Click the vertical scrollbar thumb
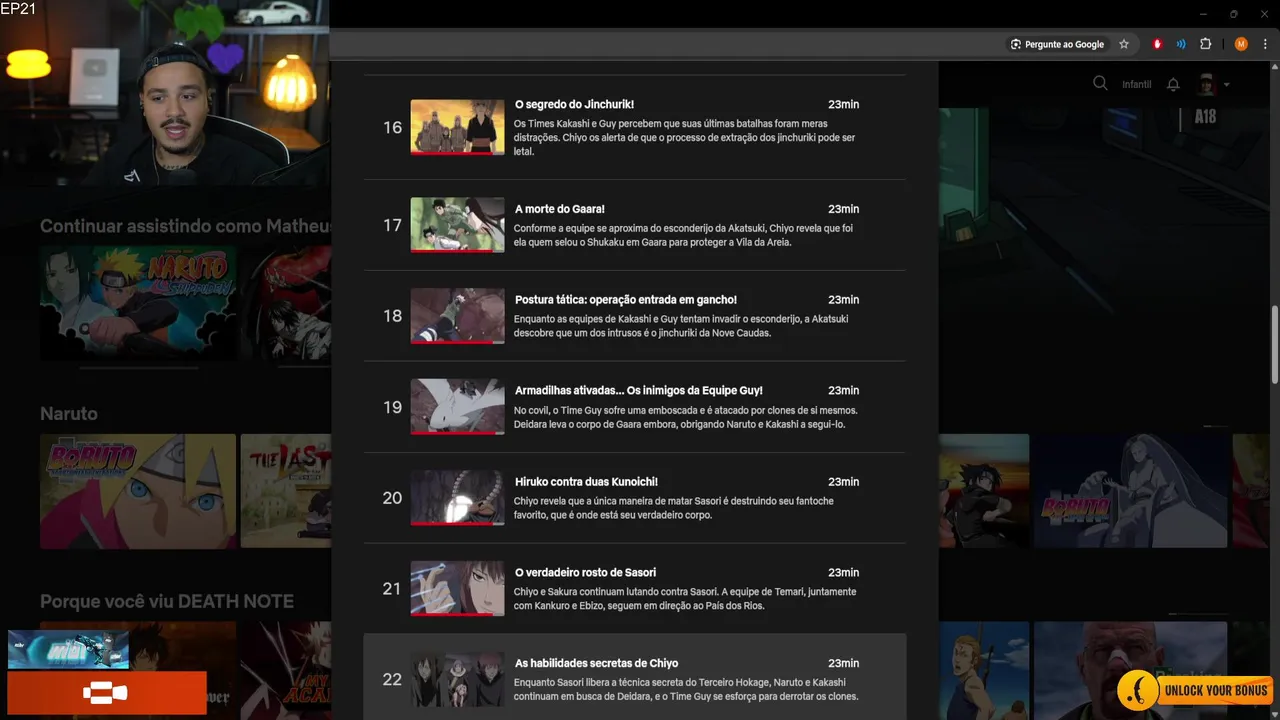Viewport: 1280px width, 720px height. [x=1274, y=344]
